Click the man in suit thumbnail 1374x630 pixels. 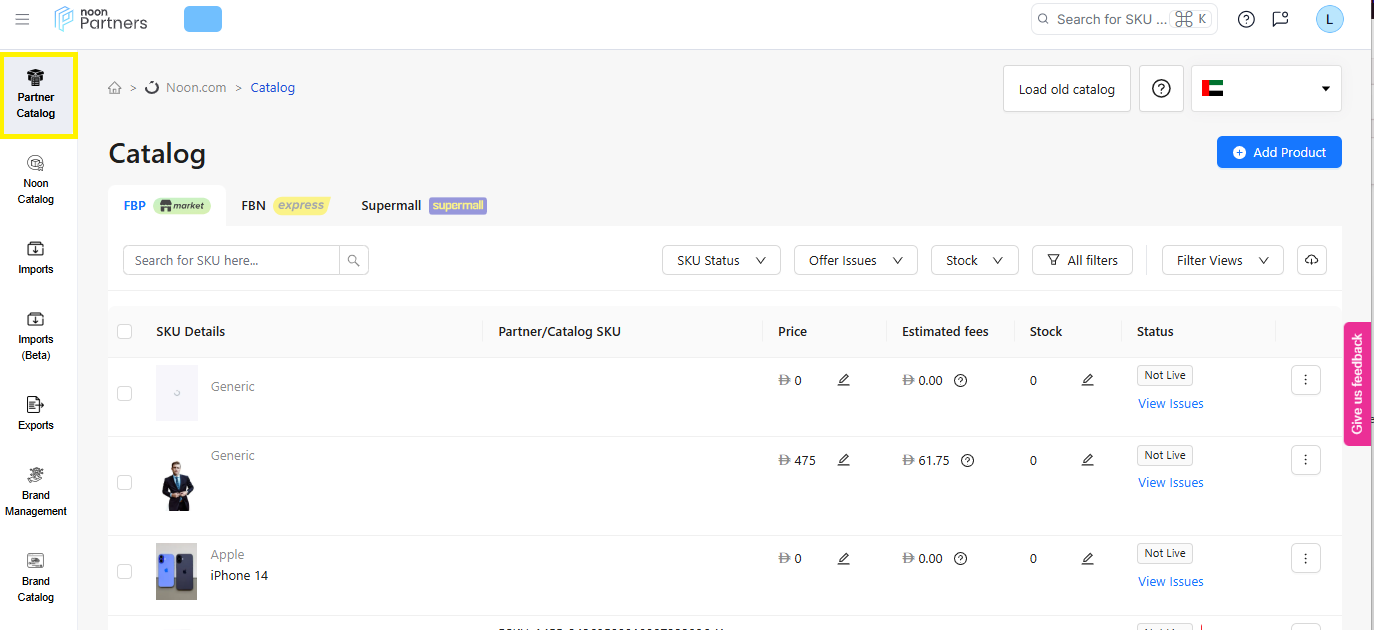[176, 485]
